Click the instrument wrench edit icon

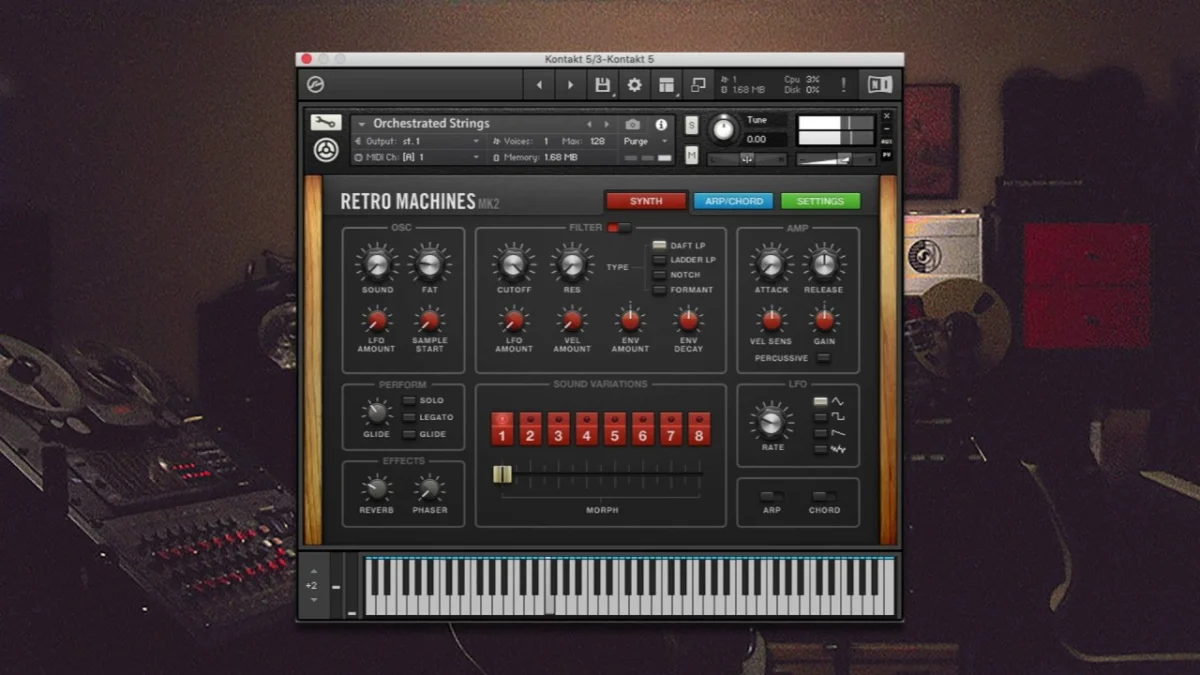click(x=326, y=122)
